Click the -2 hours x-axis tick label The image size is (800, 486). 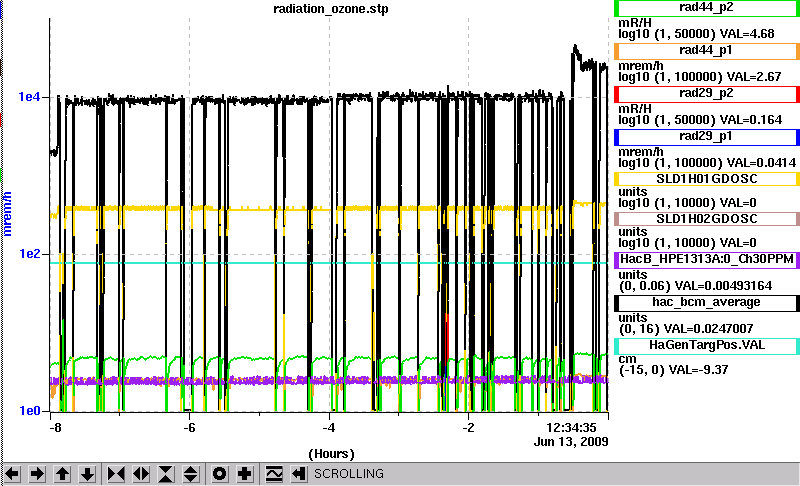[468, 428]
